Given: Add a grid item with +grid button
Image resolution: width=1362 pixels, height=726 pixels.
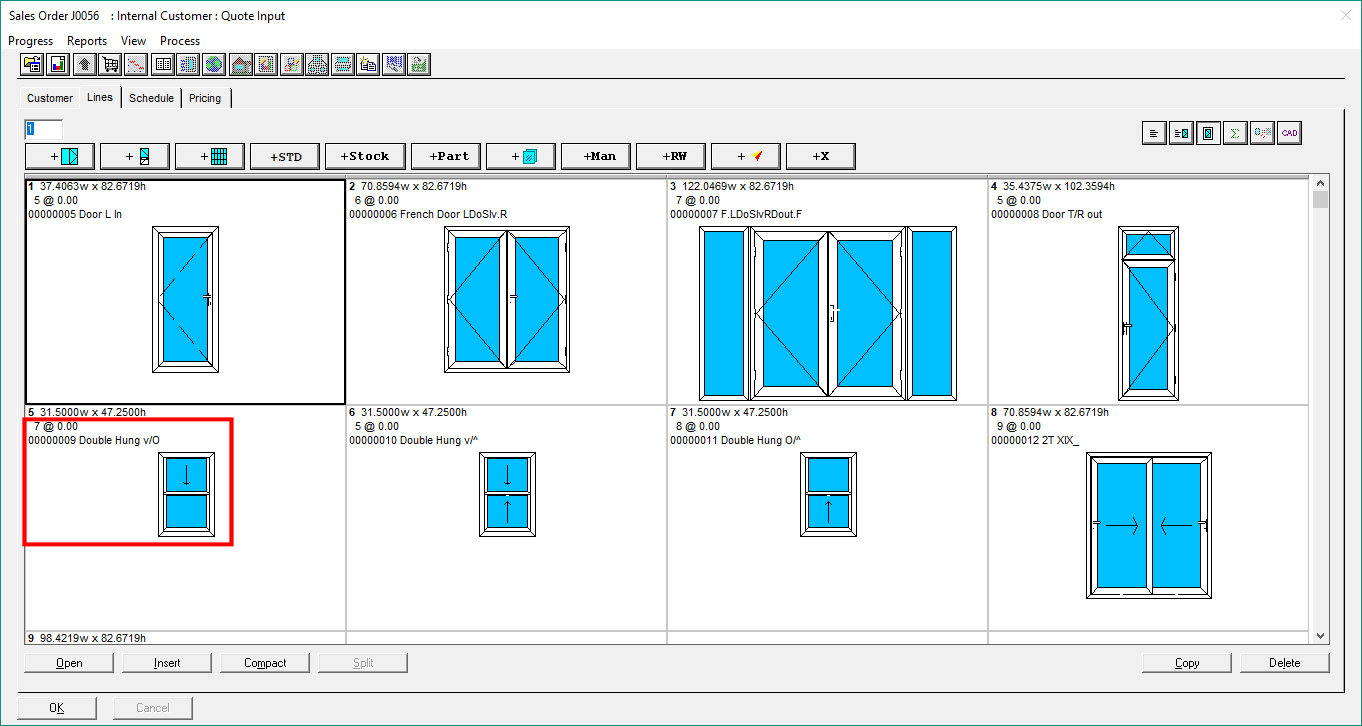Looking at the screenshot, I should pos(211,156).
